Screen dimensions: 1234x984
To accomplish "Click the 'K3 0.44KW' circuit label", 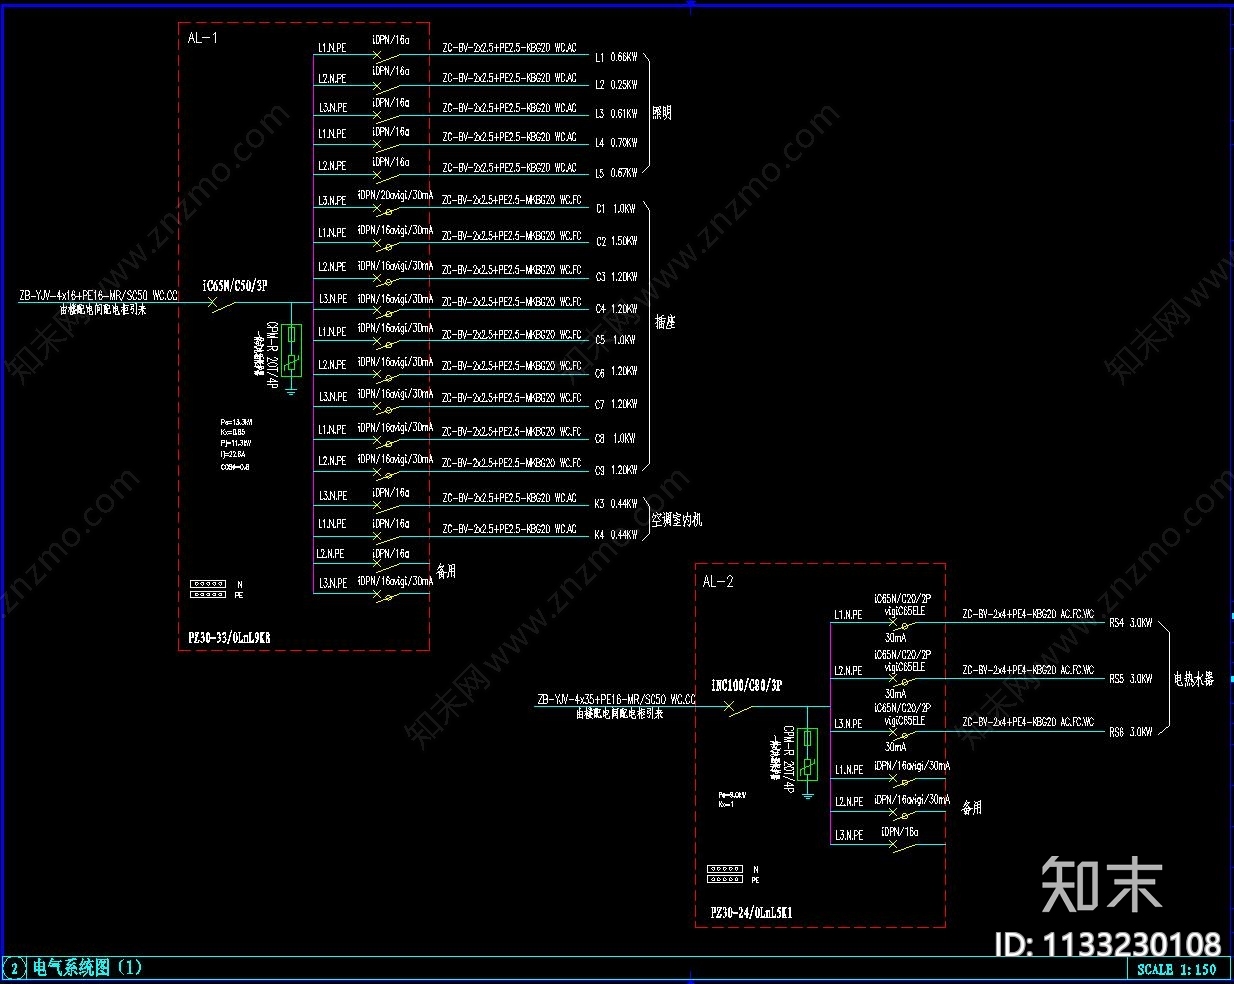I will [616, 504].
